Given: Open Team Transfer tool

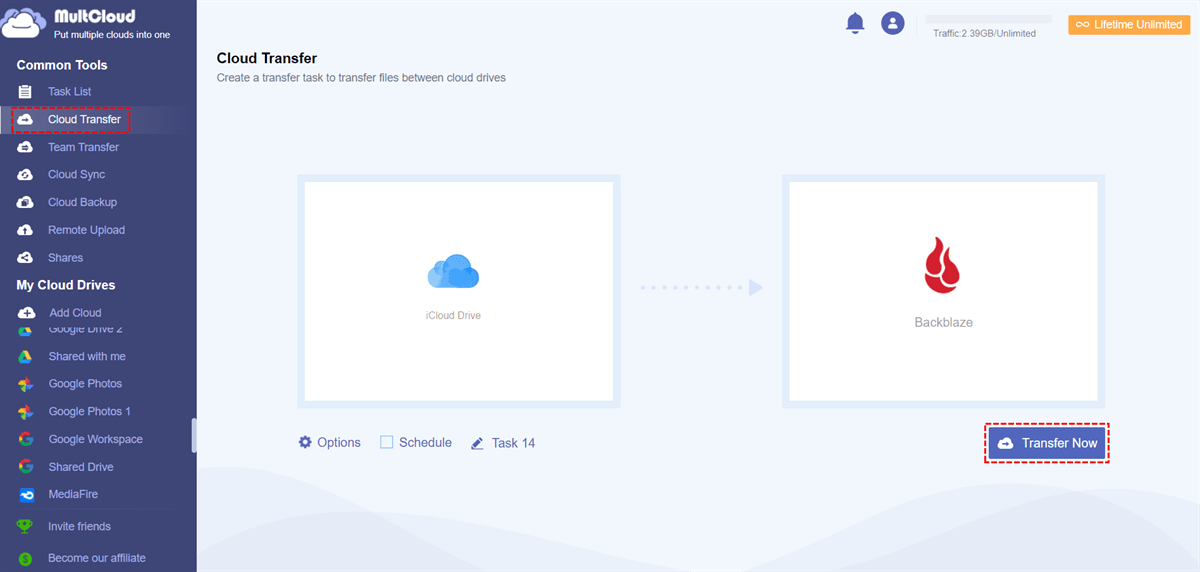Looking at the screenshot, I should click(83, 147).
